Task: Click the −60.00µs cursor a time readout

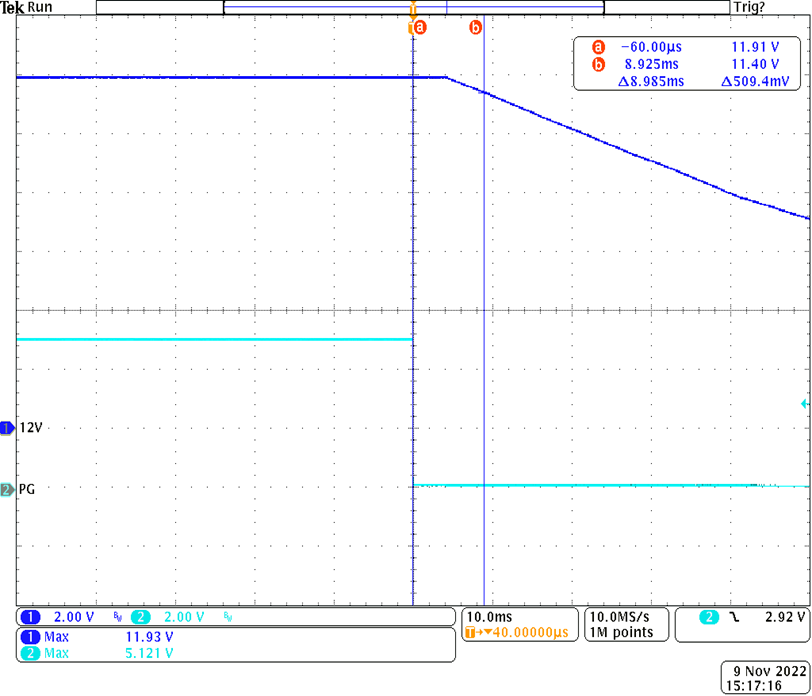Action: pos(651,47)
